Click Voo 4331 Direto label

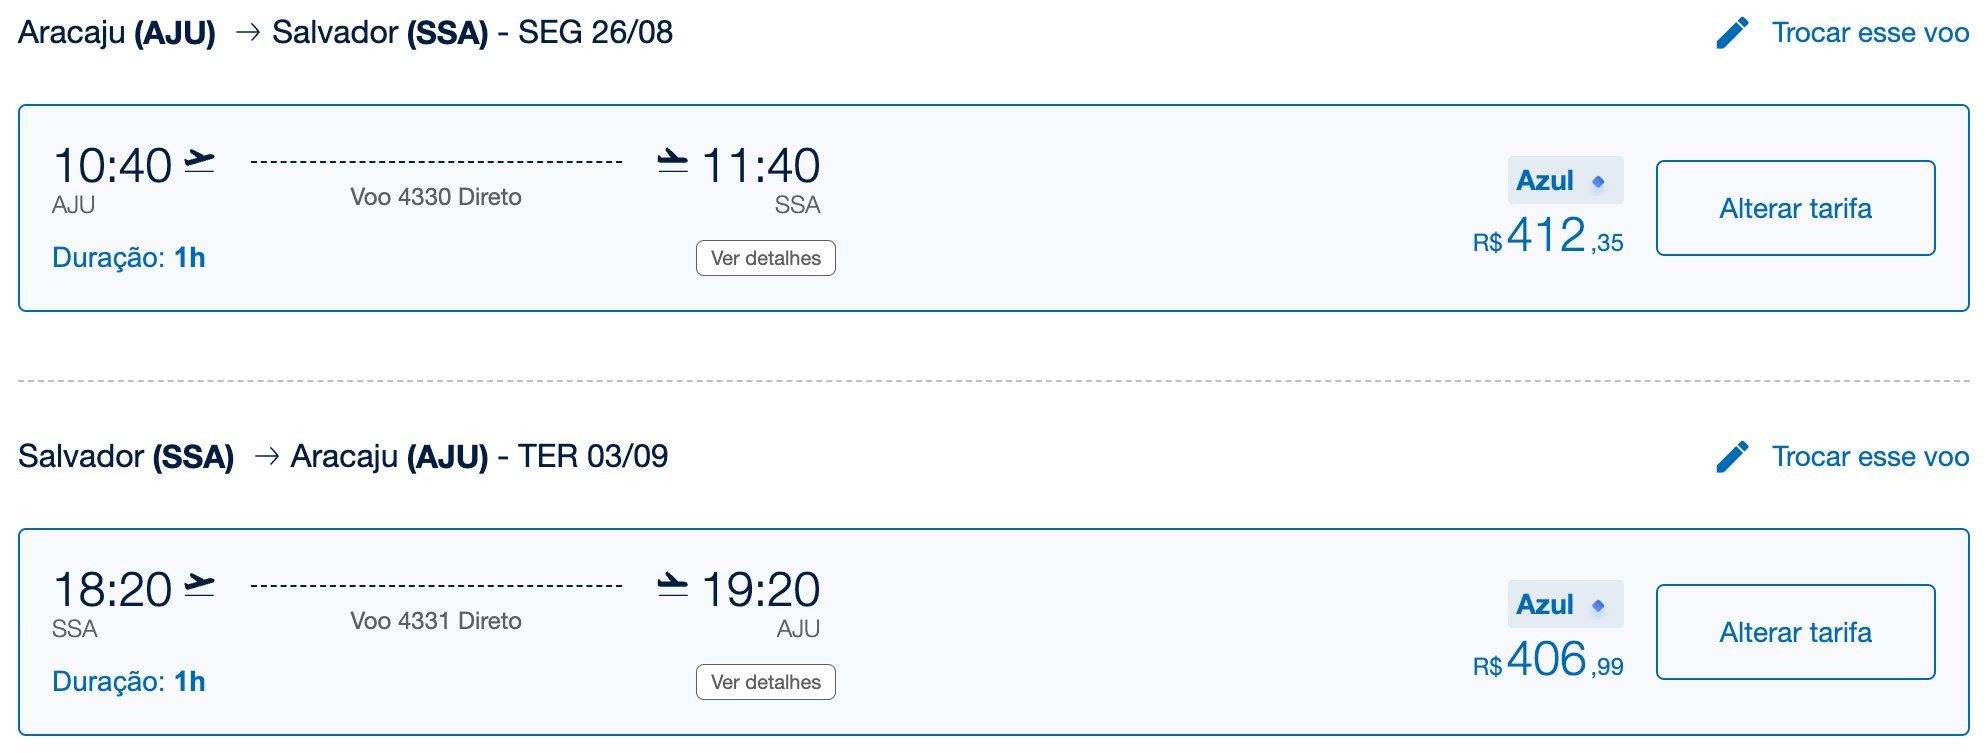click(x=435, y=621)
